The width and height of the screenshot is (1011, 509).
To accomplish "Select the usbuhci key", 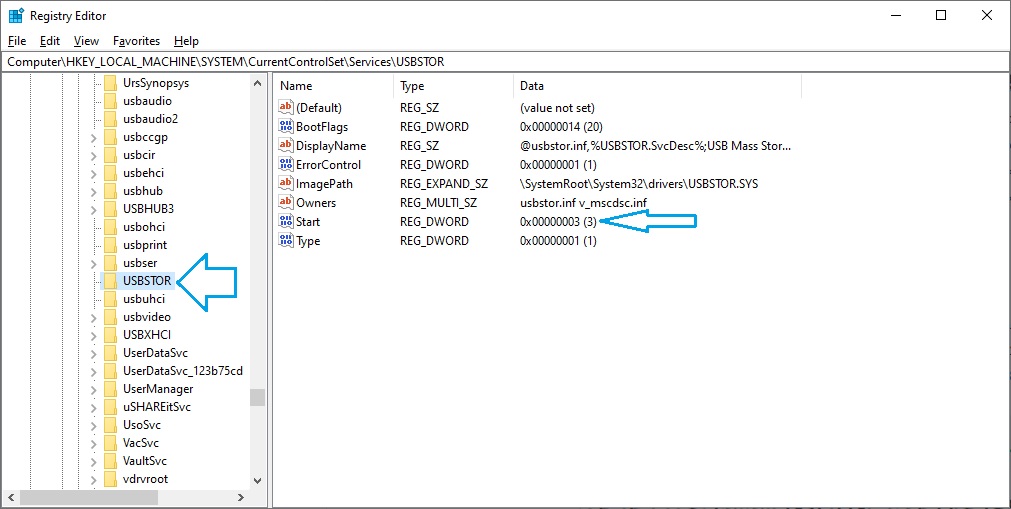I will [144, 299].
